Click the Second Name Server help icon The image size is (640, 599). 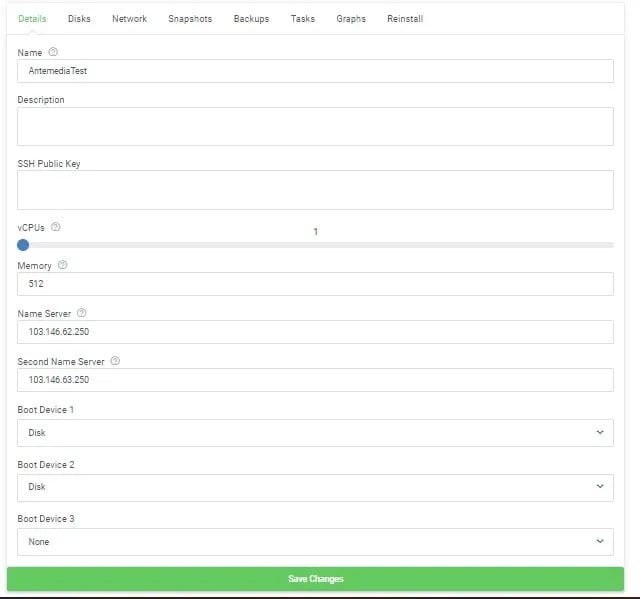[115, 361]
